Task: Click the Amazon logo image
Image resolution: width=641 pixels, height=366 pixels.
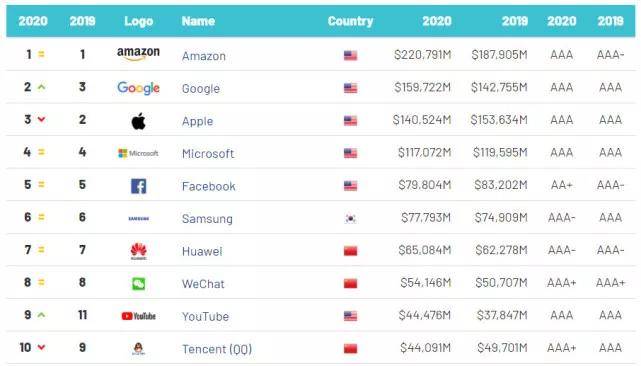Action: tap(138, 54)
